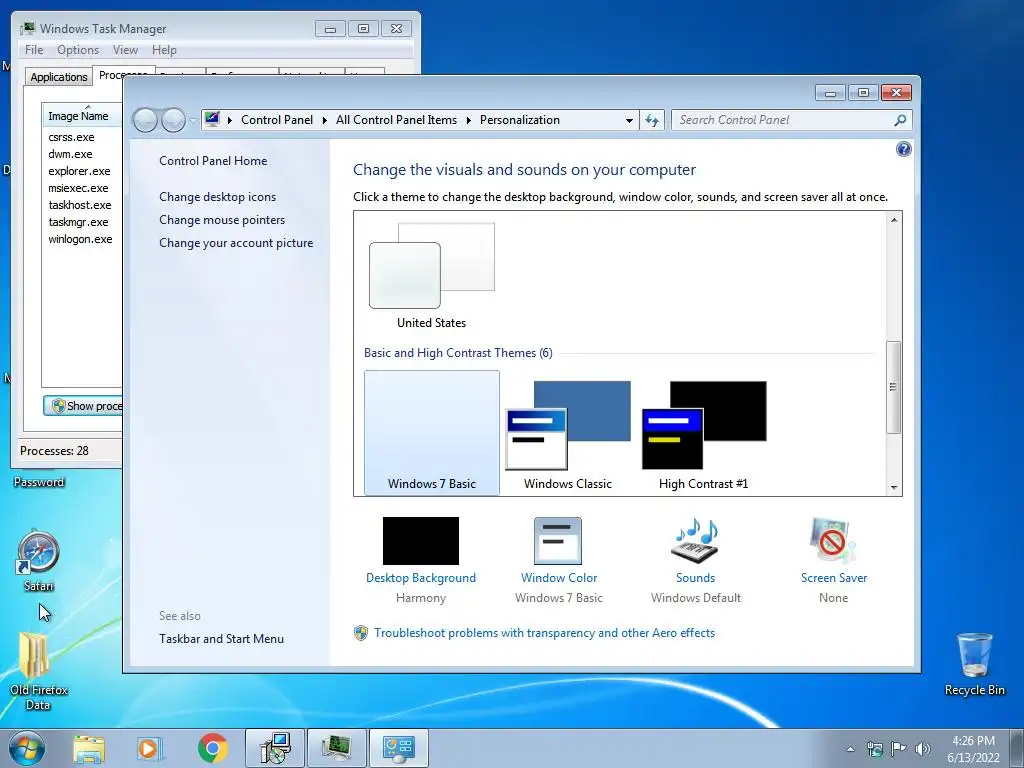Select explorer.exe process row

click(82, 171)
